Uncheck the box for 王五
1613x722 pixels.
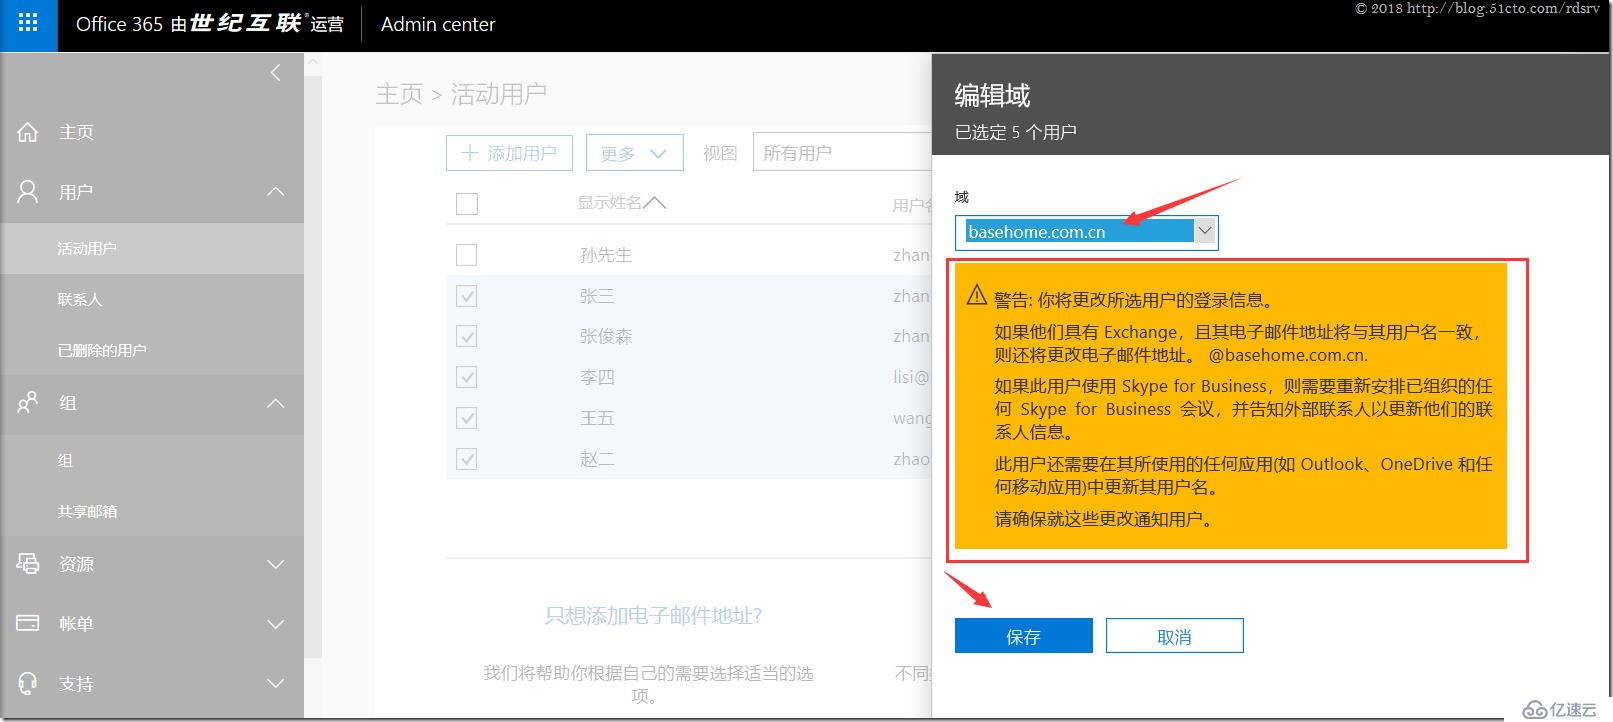click(x=467, y=418)
